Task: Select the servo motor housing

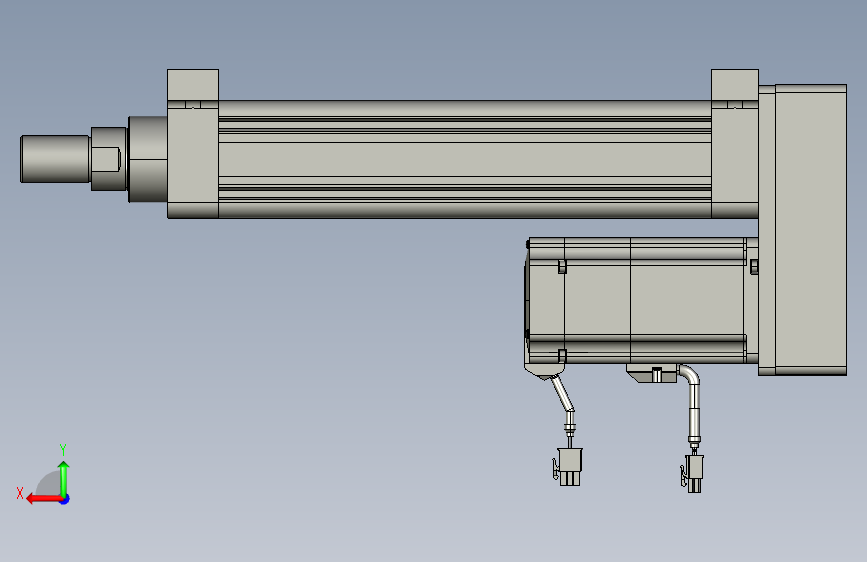Action: click(641, 300)
